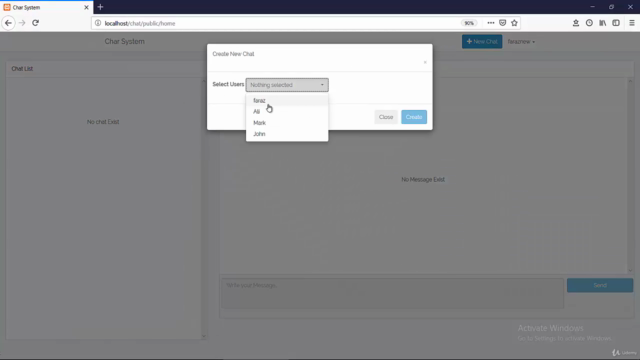The height and width of the screenshot is (360, 640).
Task: Click the No chat Exist text
Action: click(x=103, y=122)
